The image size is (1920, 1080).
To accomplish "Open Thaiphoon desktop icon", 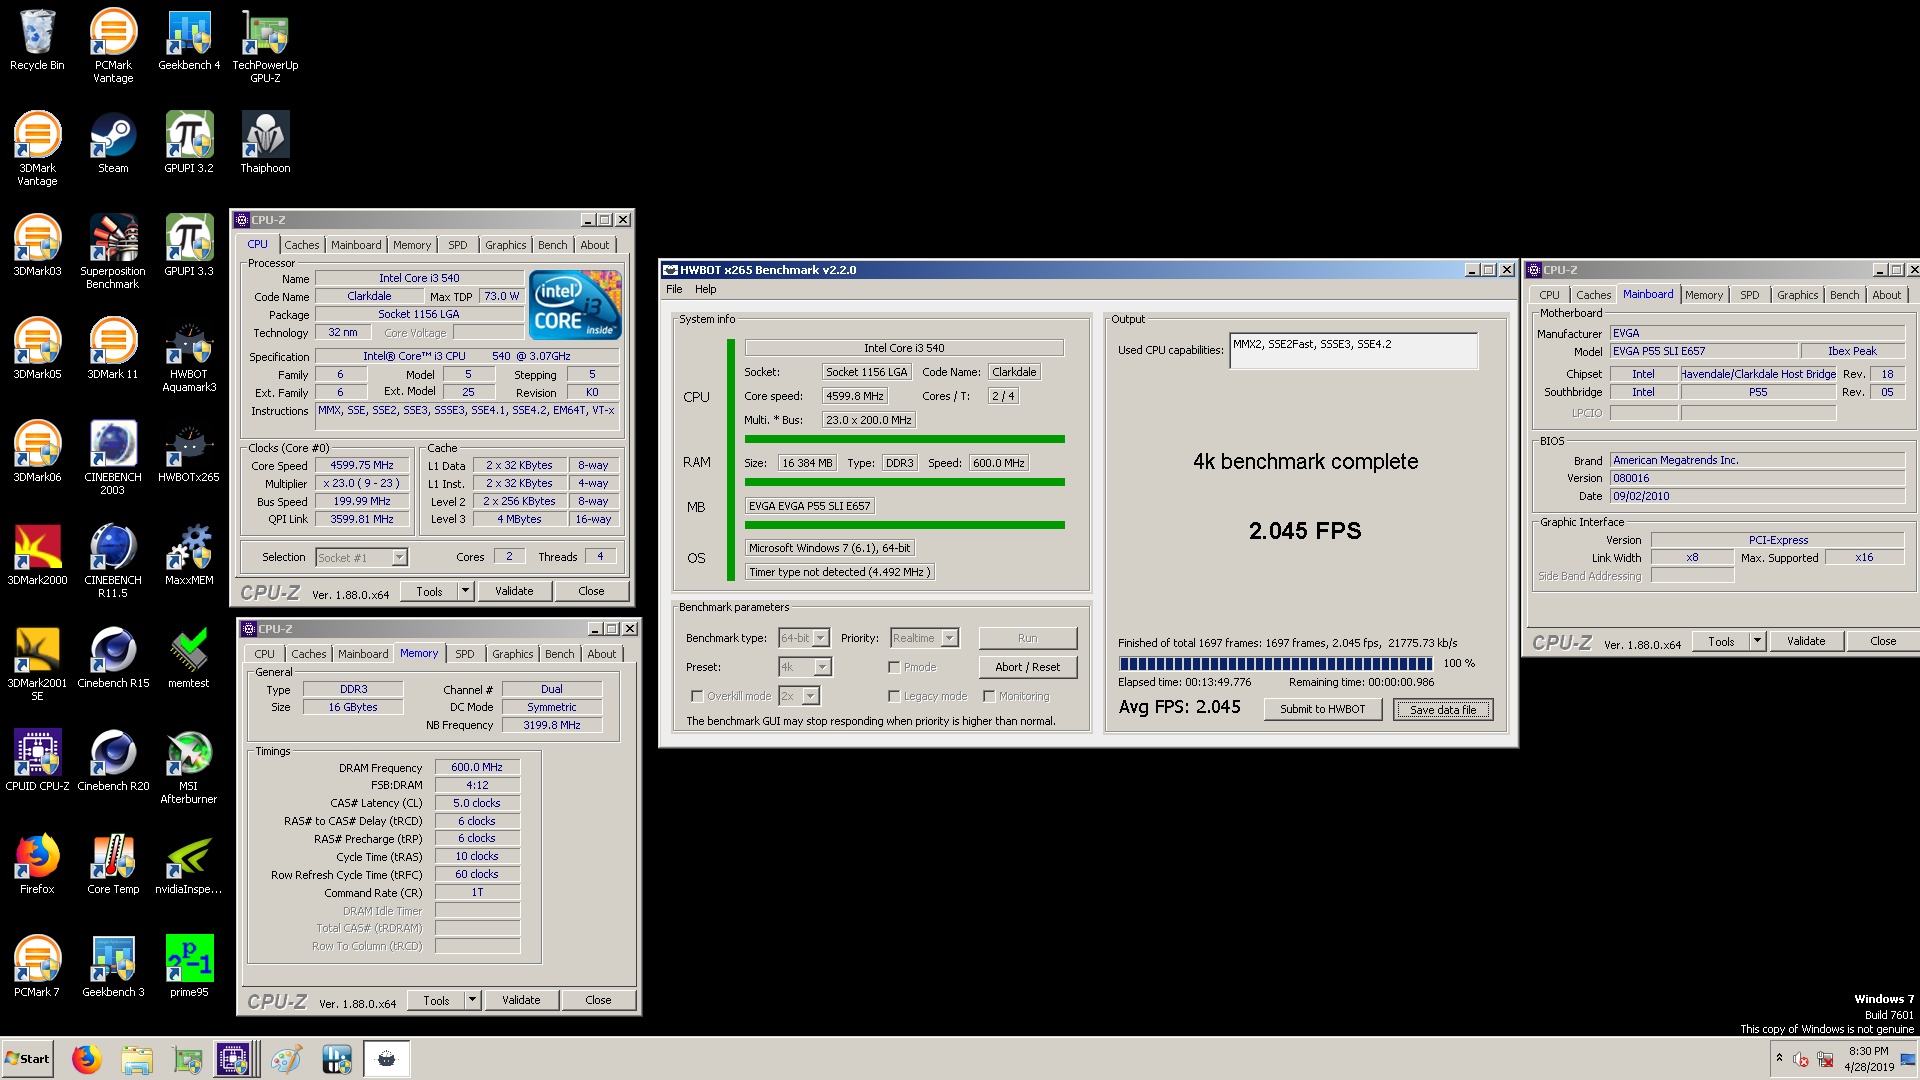I will [x=265, y=143].
